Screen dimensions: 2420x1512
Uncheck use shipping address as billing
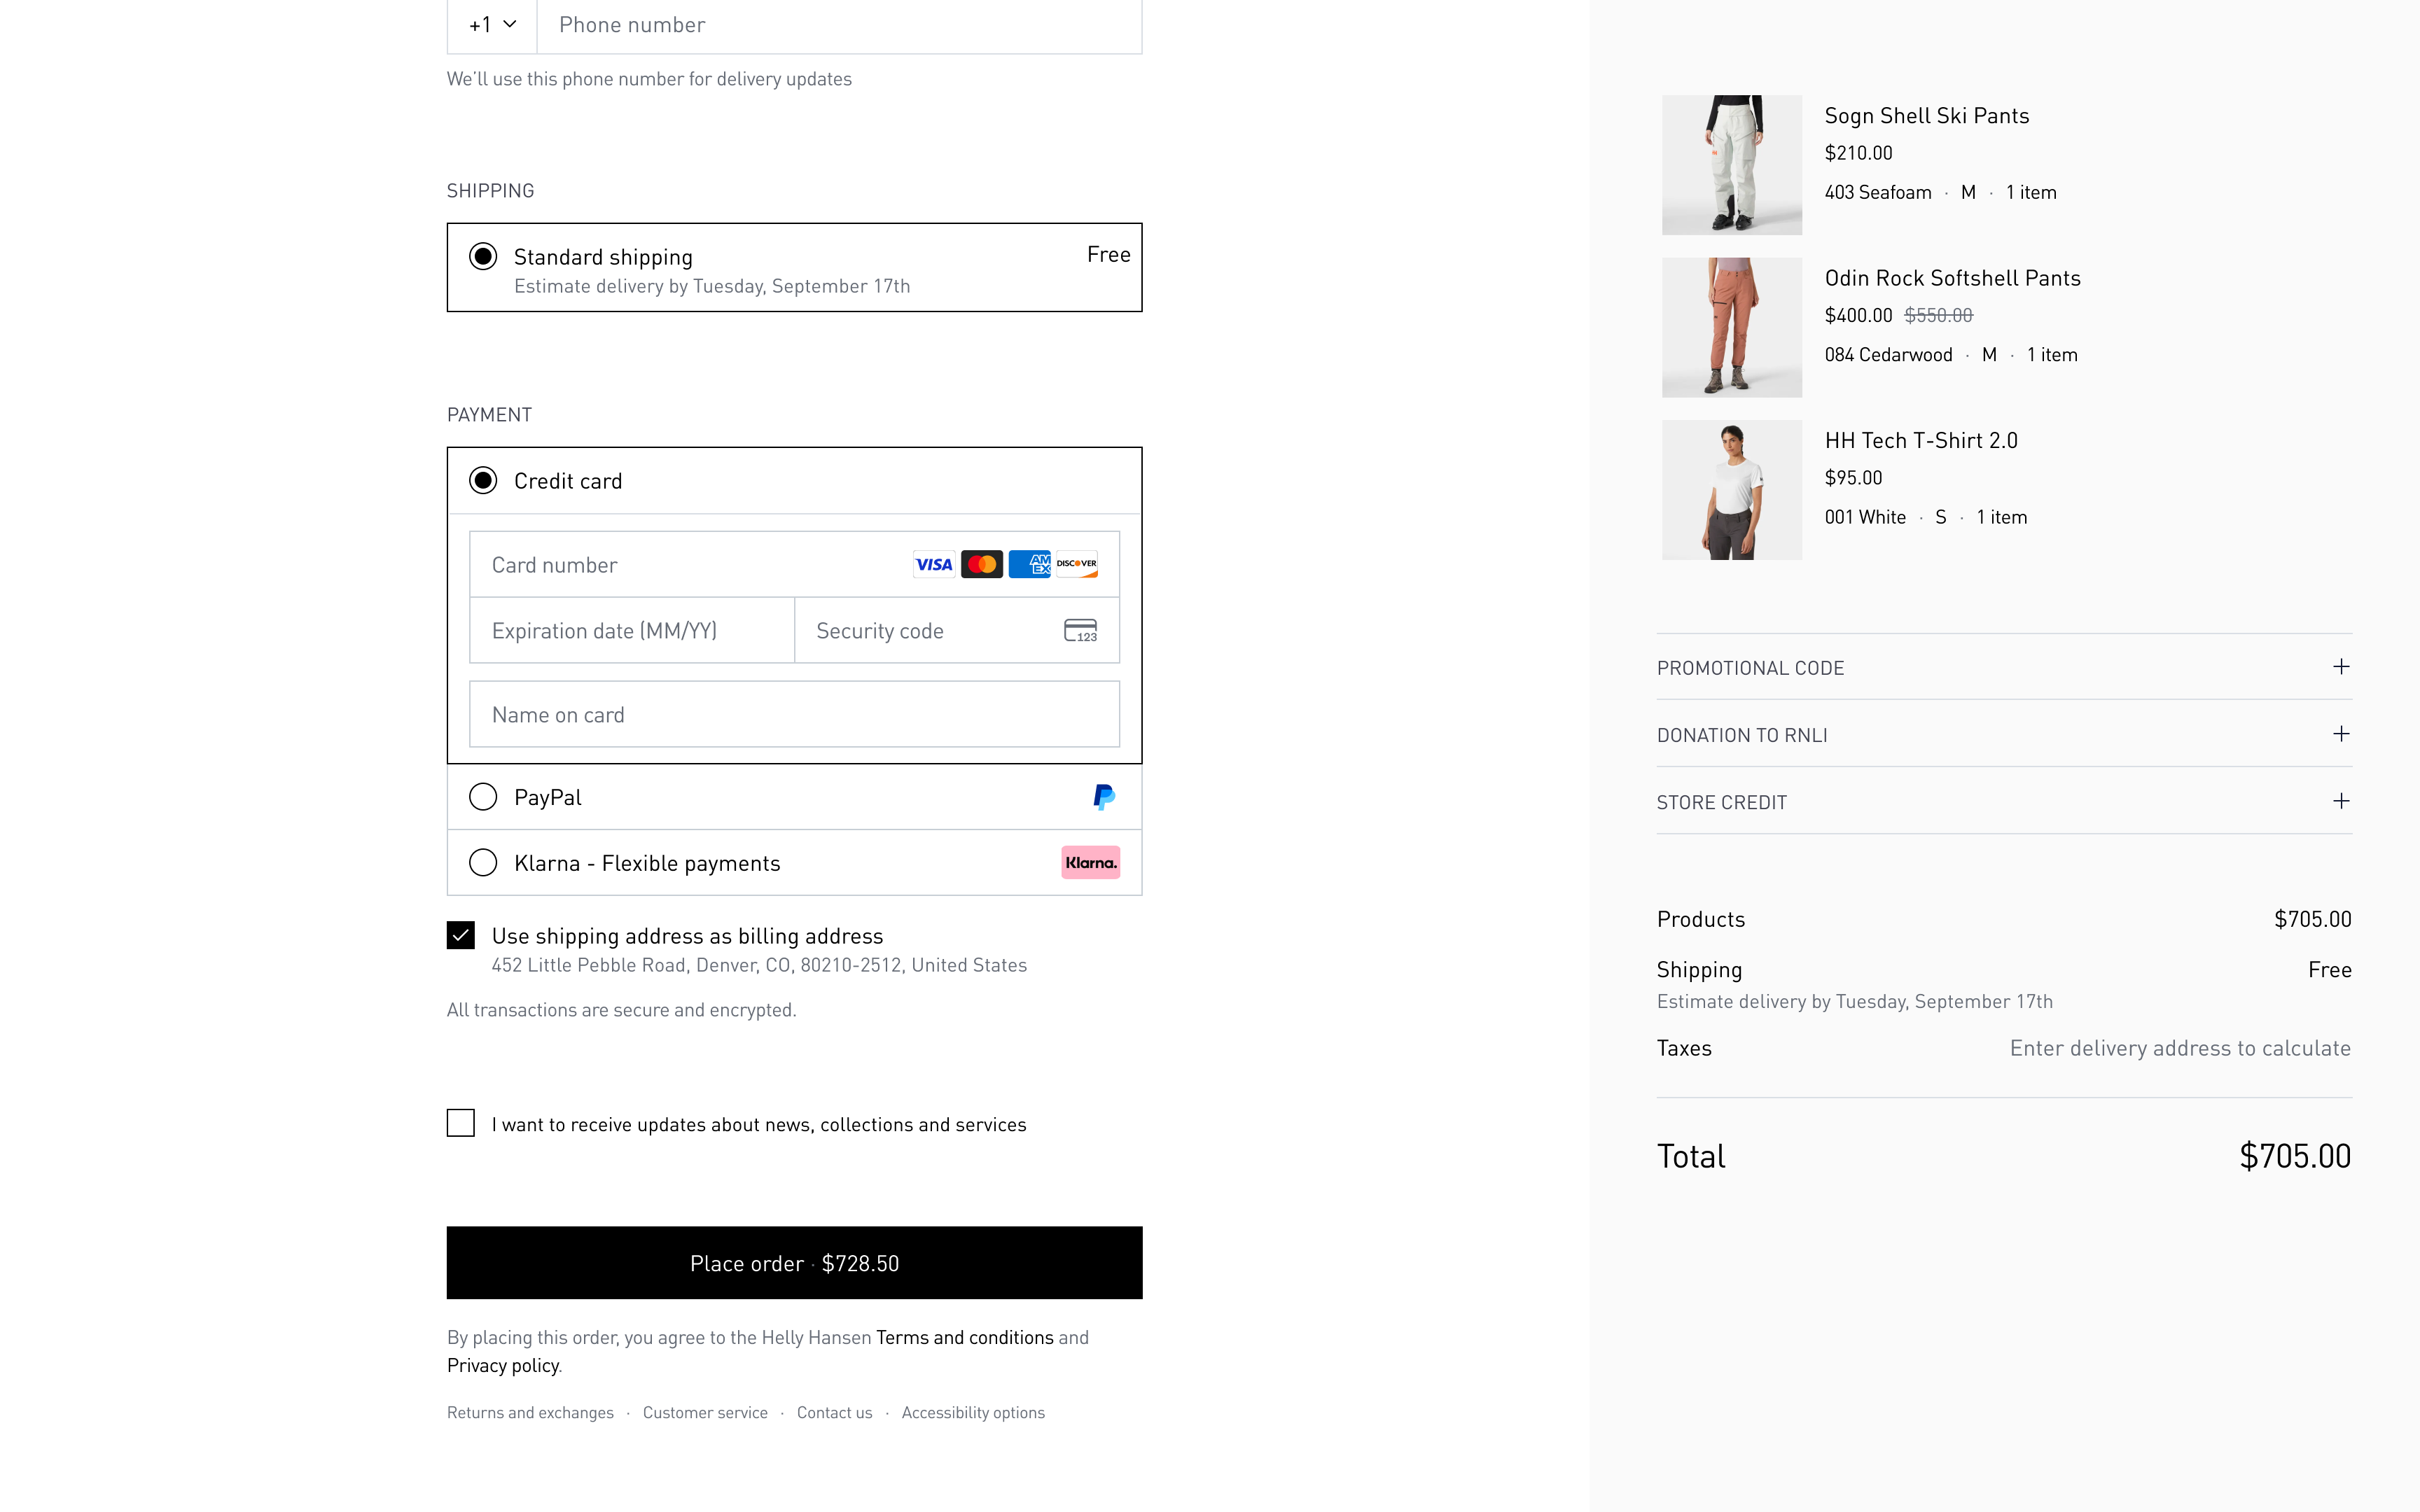point(461,935)
